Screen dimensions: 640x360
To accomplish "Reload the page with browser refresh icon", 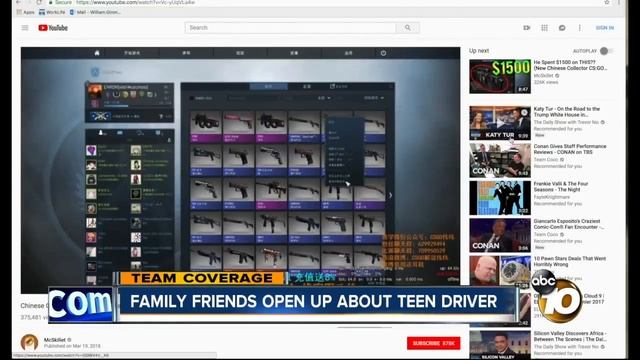I will click(39, 2).
